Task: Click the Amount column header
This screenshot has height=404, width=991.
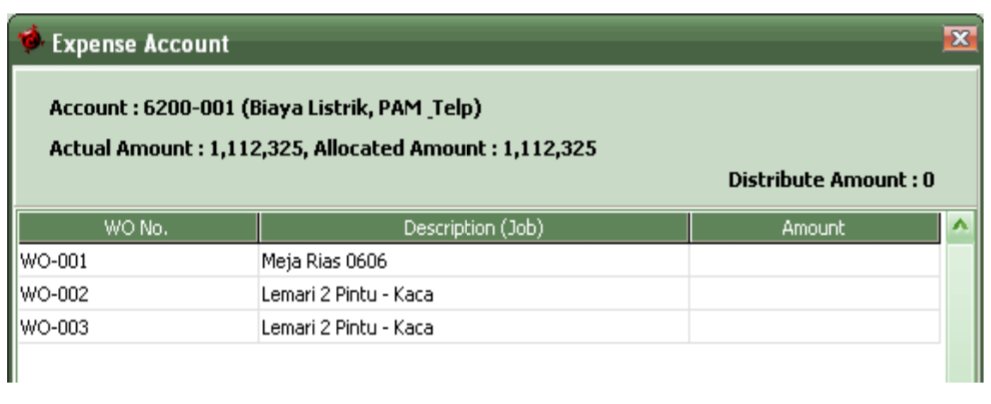Action: tap(814, 228)
